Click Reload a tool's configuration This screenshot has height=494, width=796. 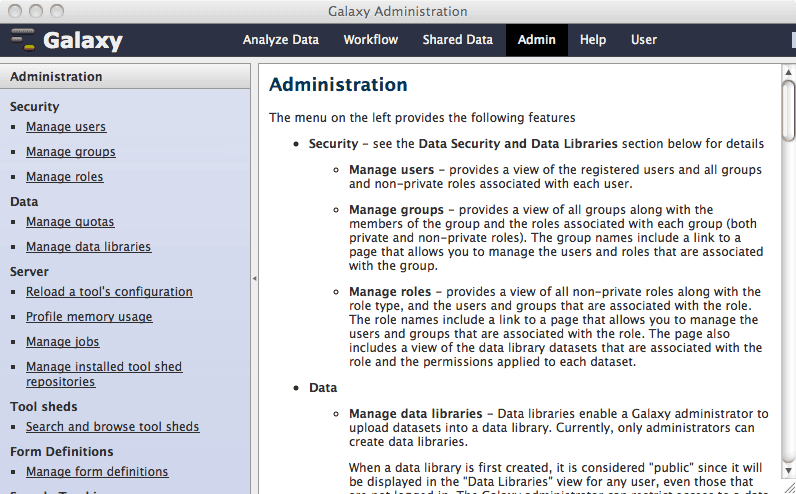pos(109,292)
